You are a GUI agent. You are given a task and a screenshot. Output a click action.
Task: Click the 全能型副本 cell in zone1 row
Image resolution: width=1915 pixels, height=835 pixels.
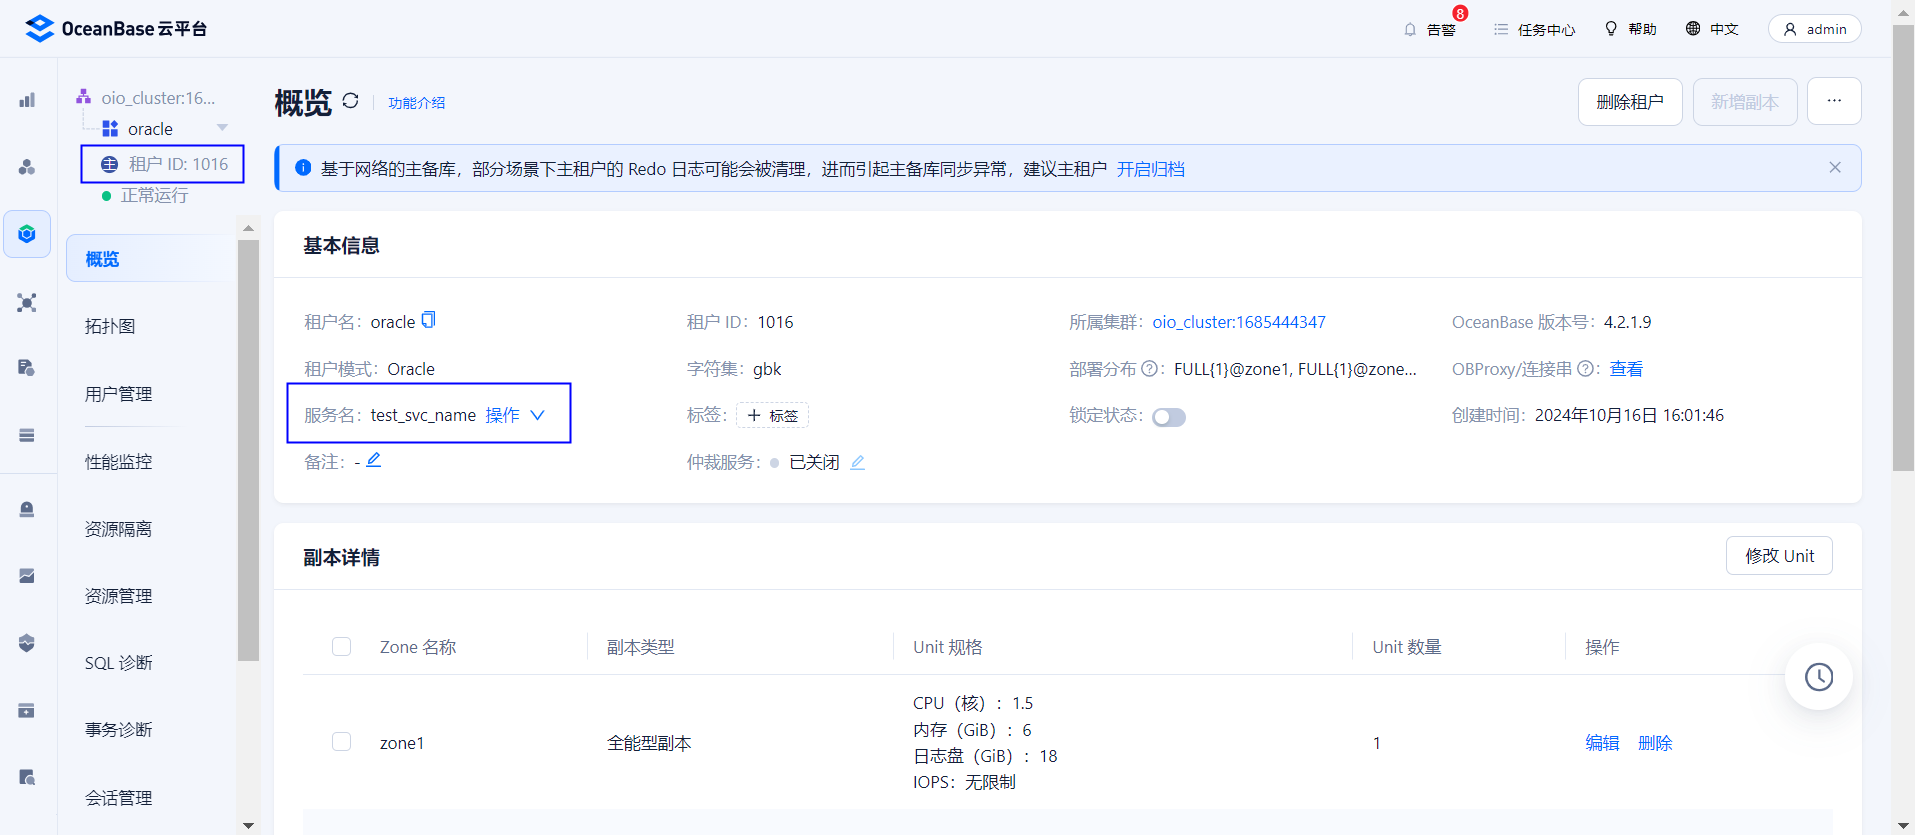pyautogui.click(x=649, y=743)
